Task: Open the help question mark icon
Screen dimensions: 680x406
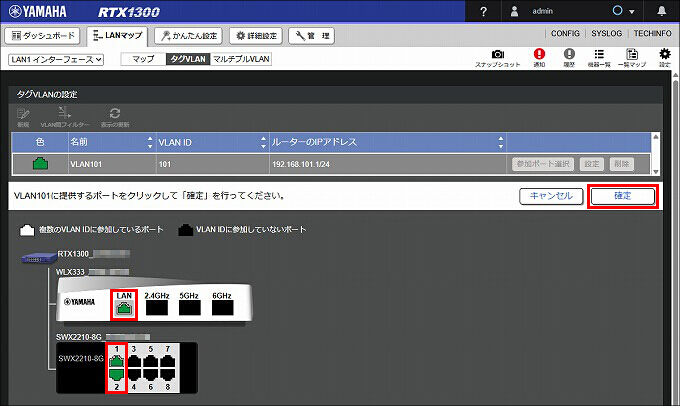Action: pos(484,11)
